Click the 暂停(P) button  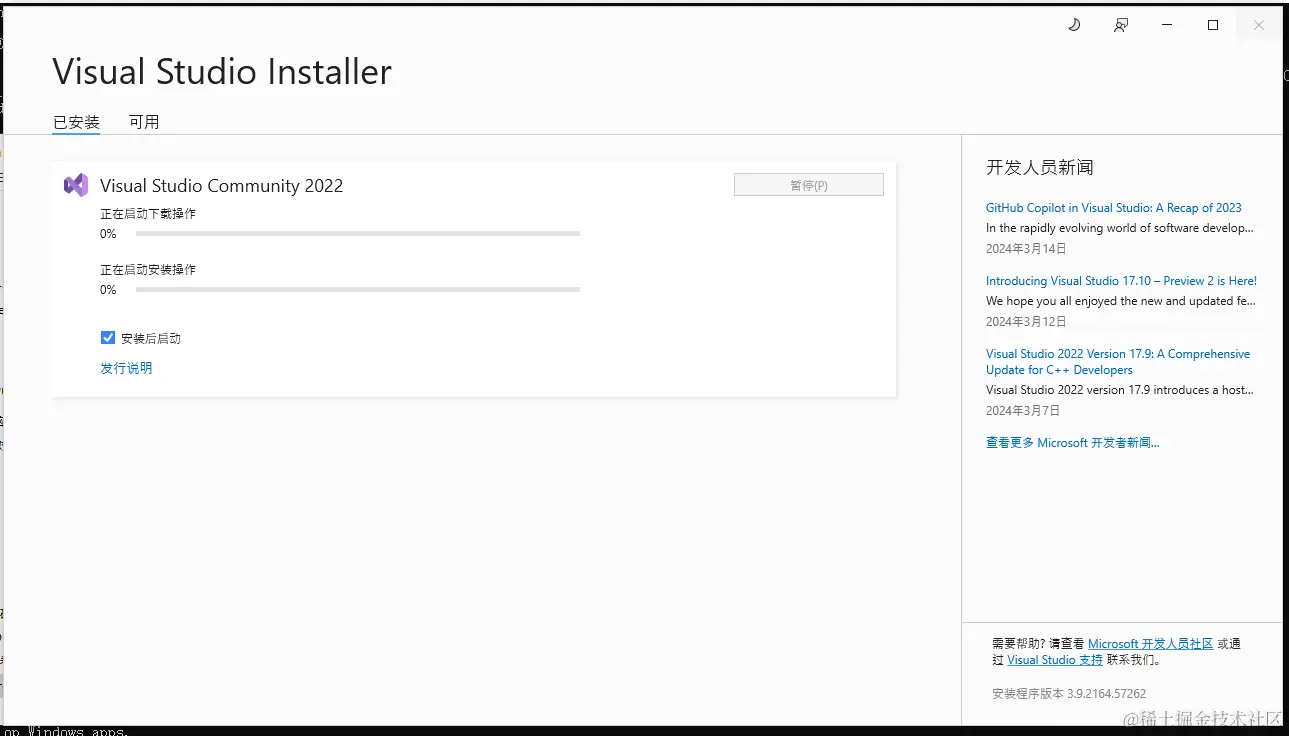click(x=809, y=185)
